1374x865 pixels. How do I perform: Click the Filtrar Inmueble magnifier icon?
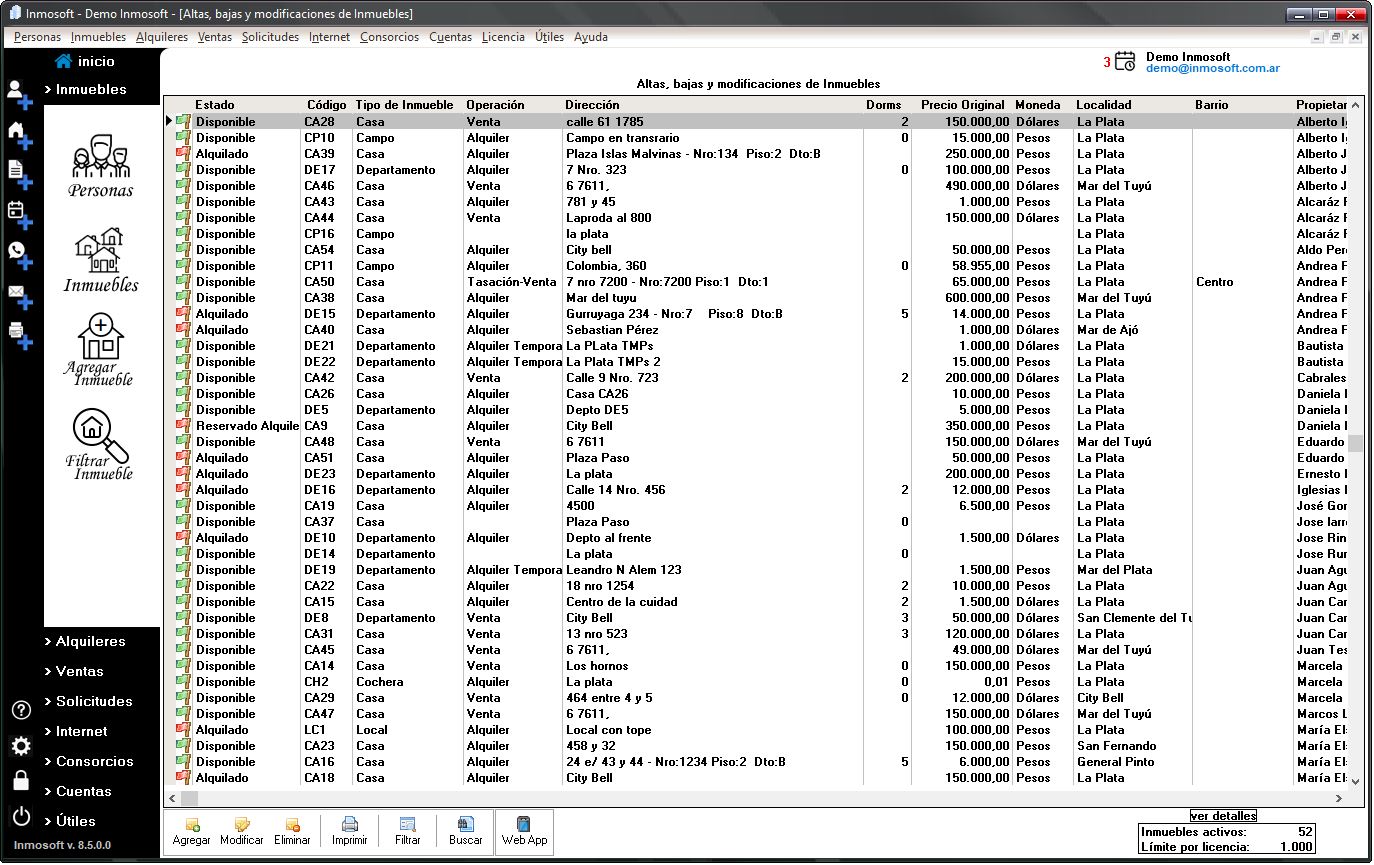[x=101, y=445]
